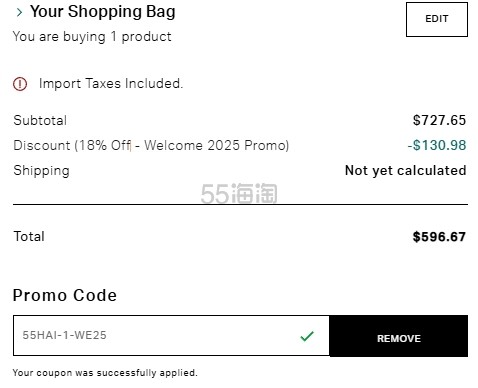This screenshot has width=478, height=388.
Task: Click the coupon successfully applied message
Action: 105,373
